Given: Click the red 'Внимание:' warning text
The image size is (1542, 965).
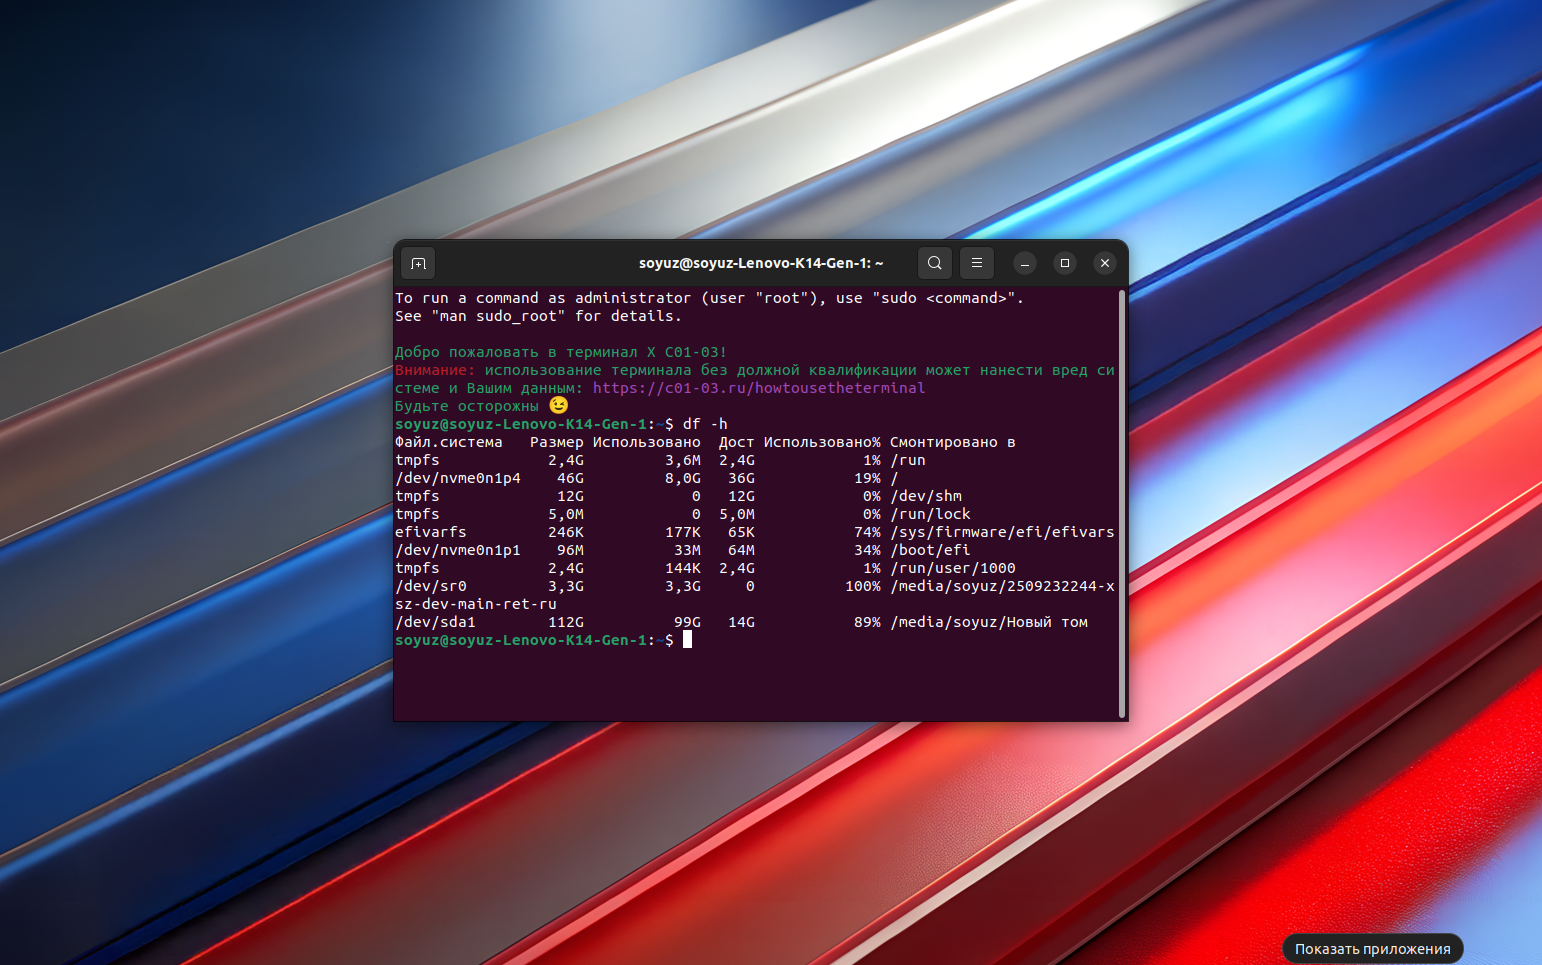Looking at the screenshot, I should (x=435, y=370).
